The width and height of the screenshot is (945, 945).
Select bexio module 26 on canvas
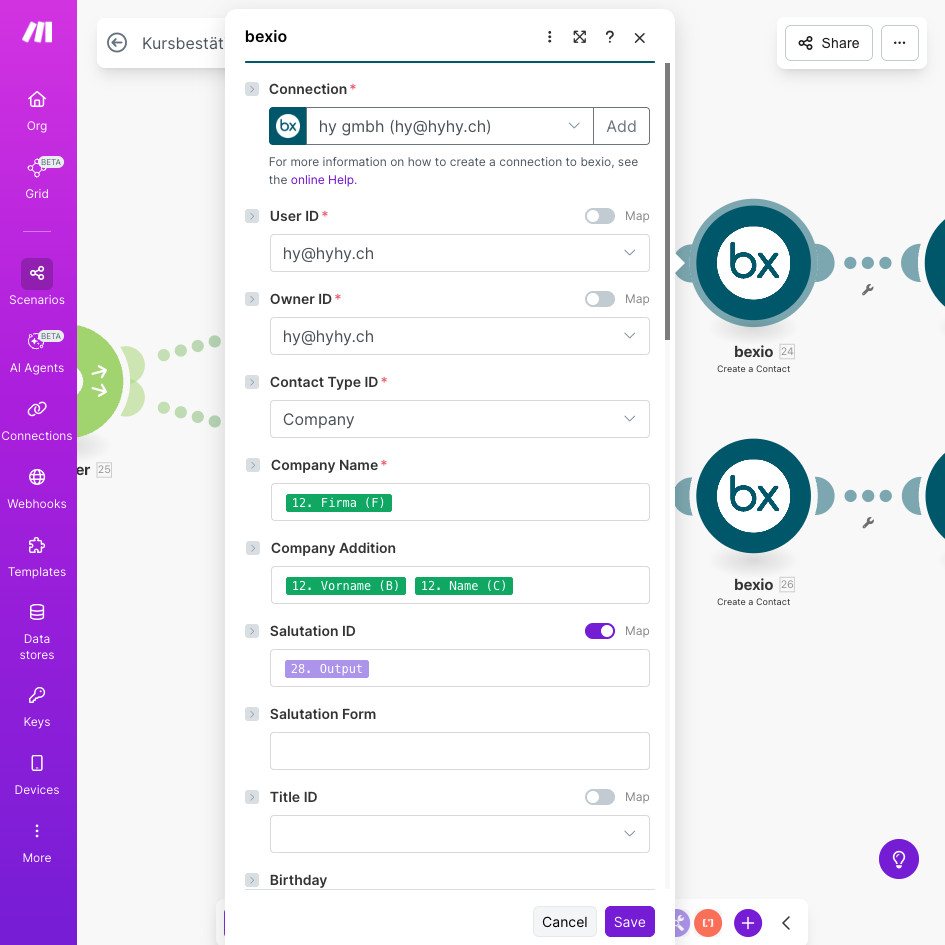(753, 495)
